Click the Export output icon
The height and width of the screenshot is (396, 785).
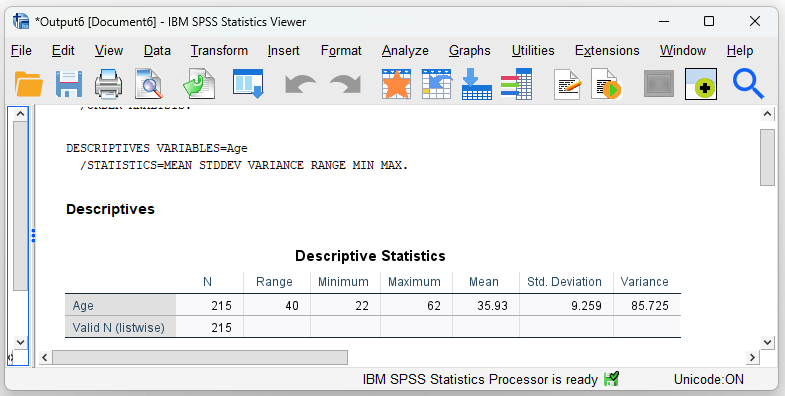(x=199, y=84)
